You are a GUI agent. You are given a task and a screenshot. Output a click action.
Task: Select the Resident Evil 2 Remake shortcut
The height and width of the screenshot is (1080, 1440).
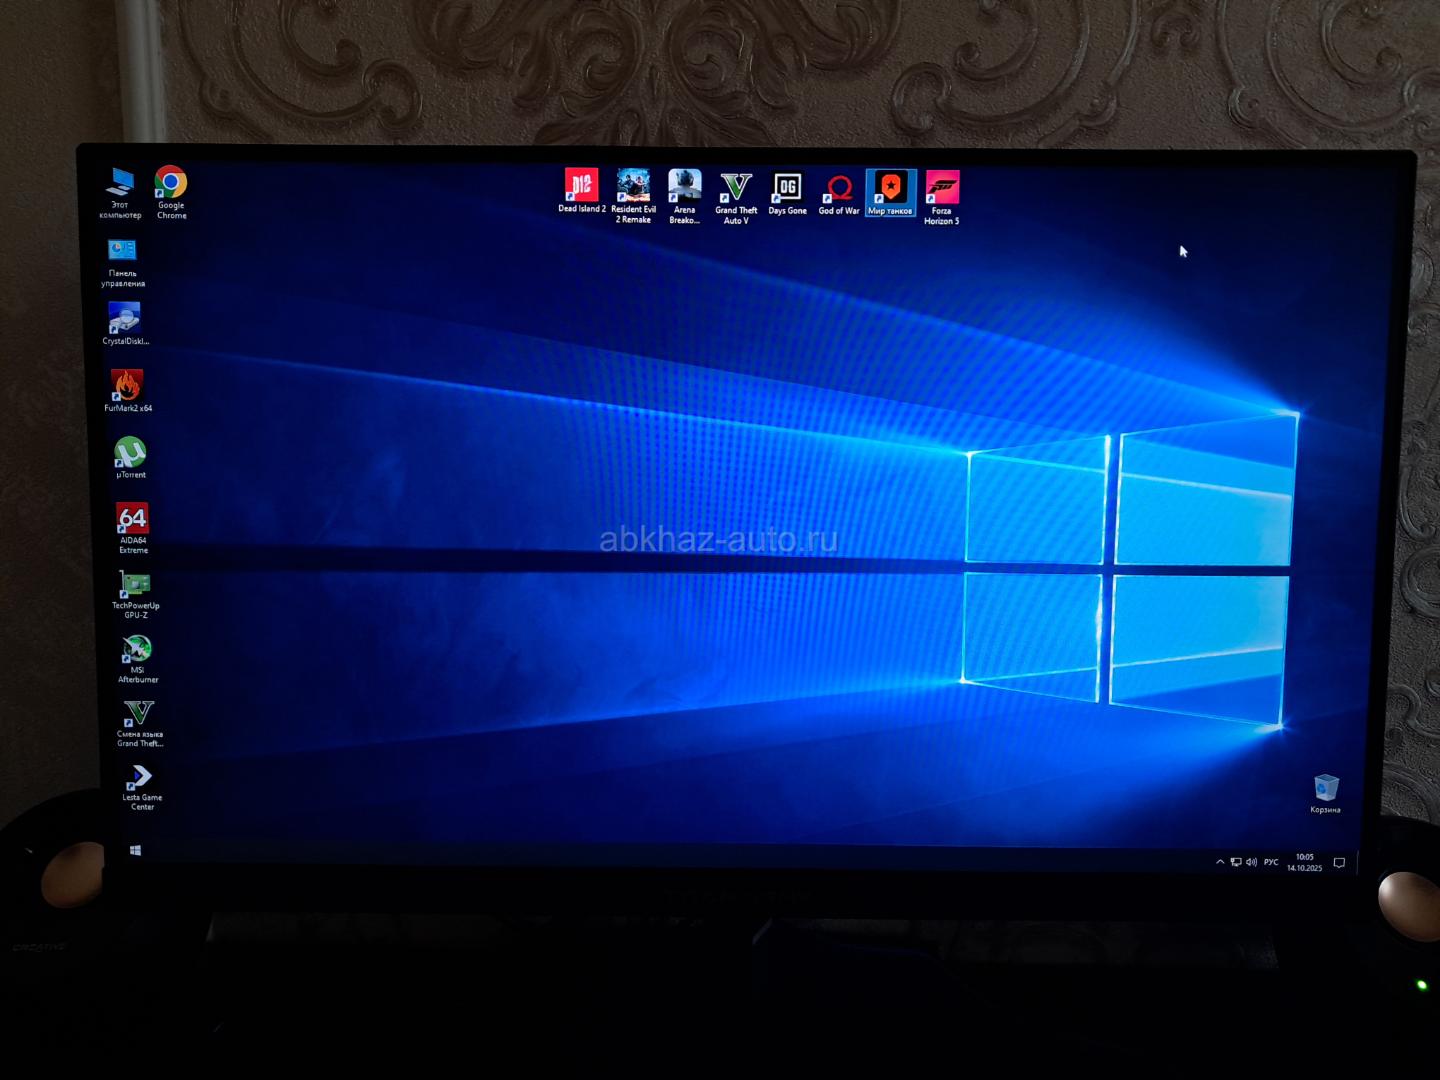[633, 187]
